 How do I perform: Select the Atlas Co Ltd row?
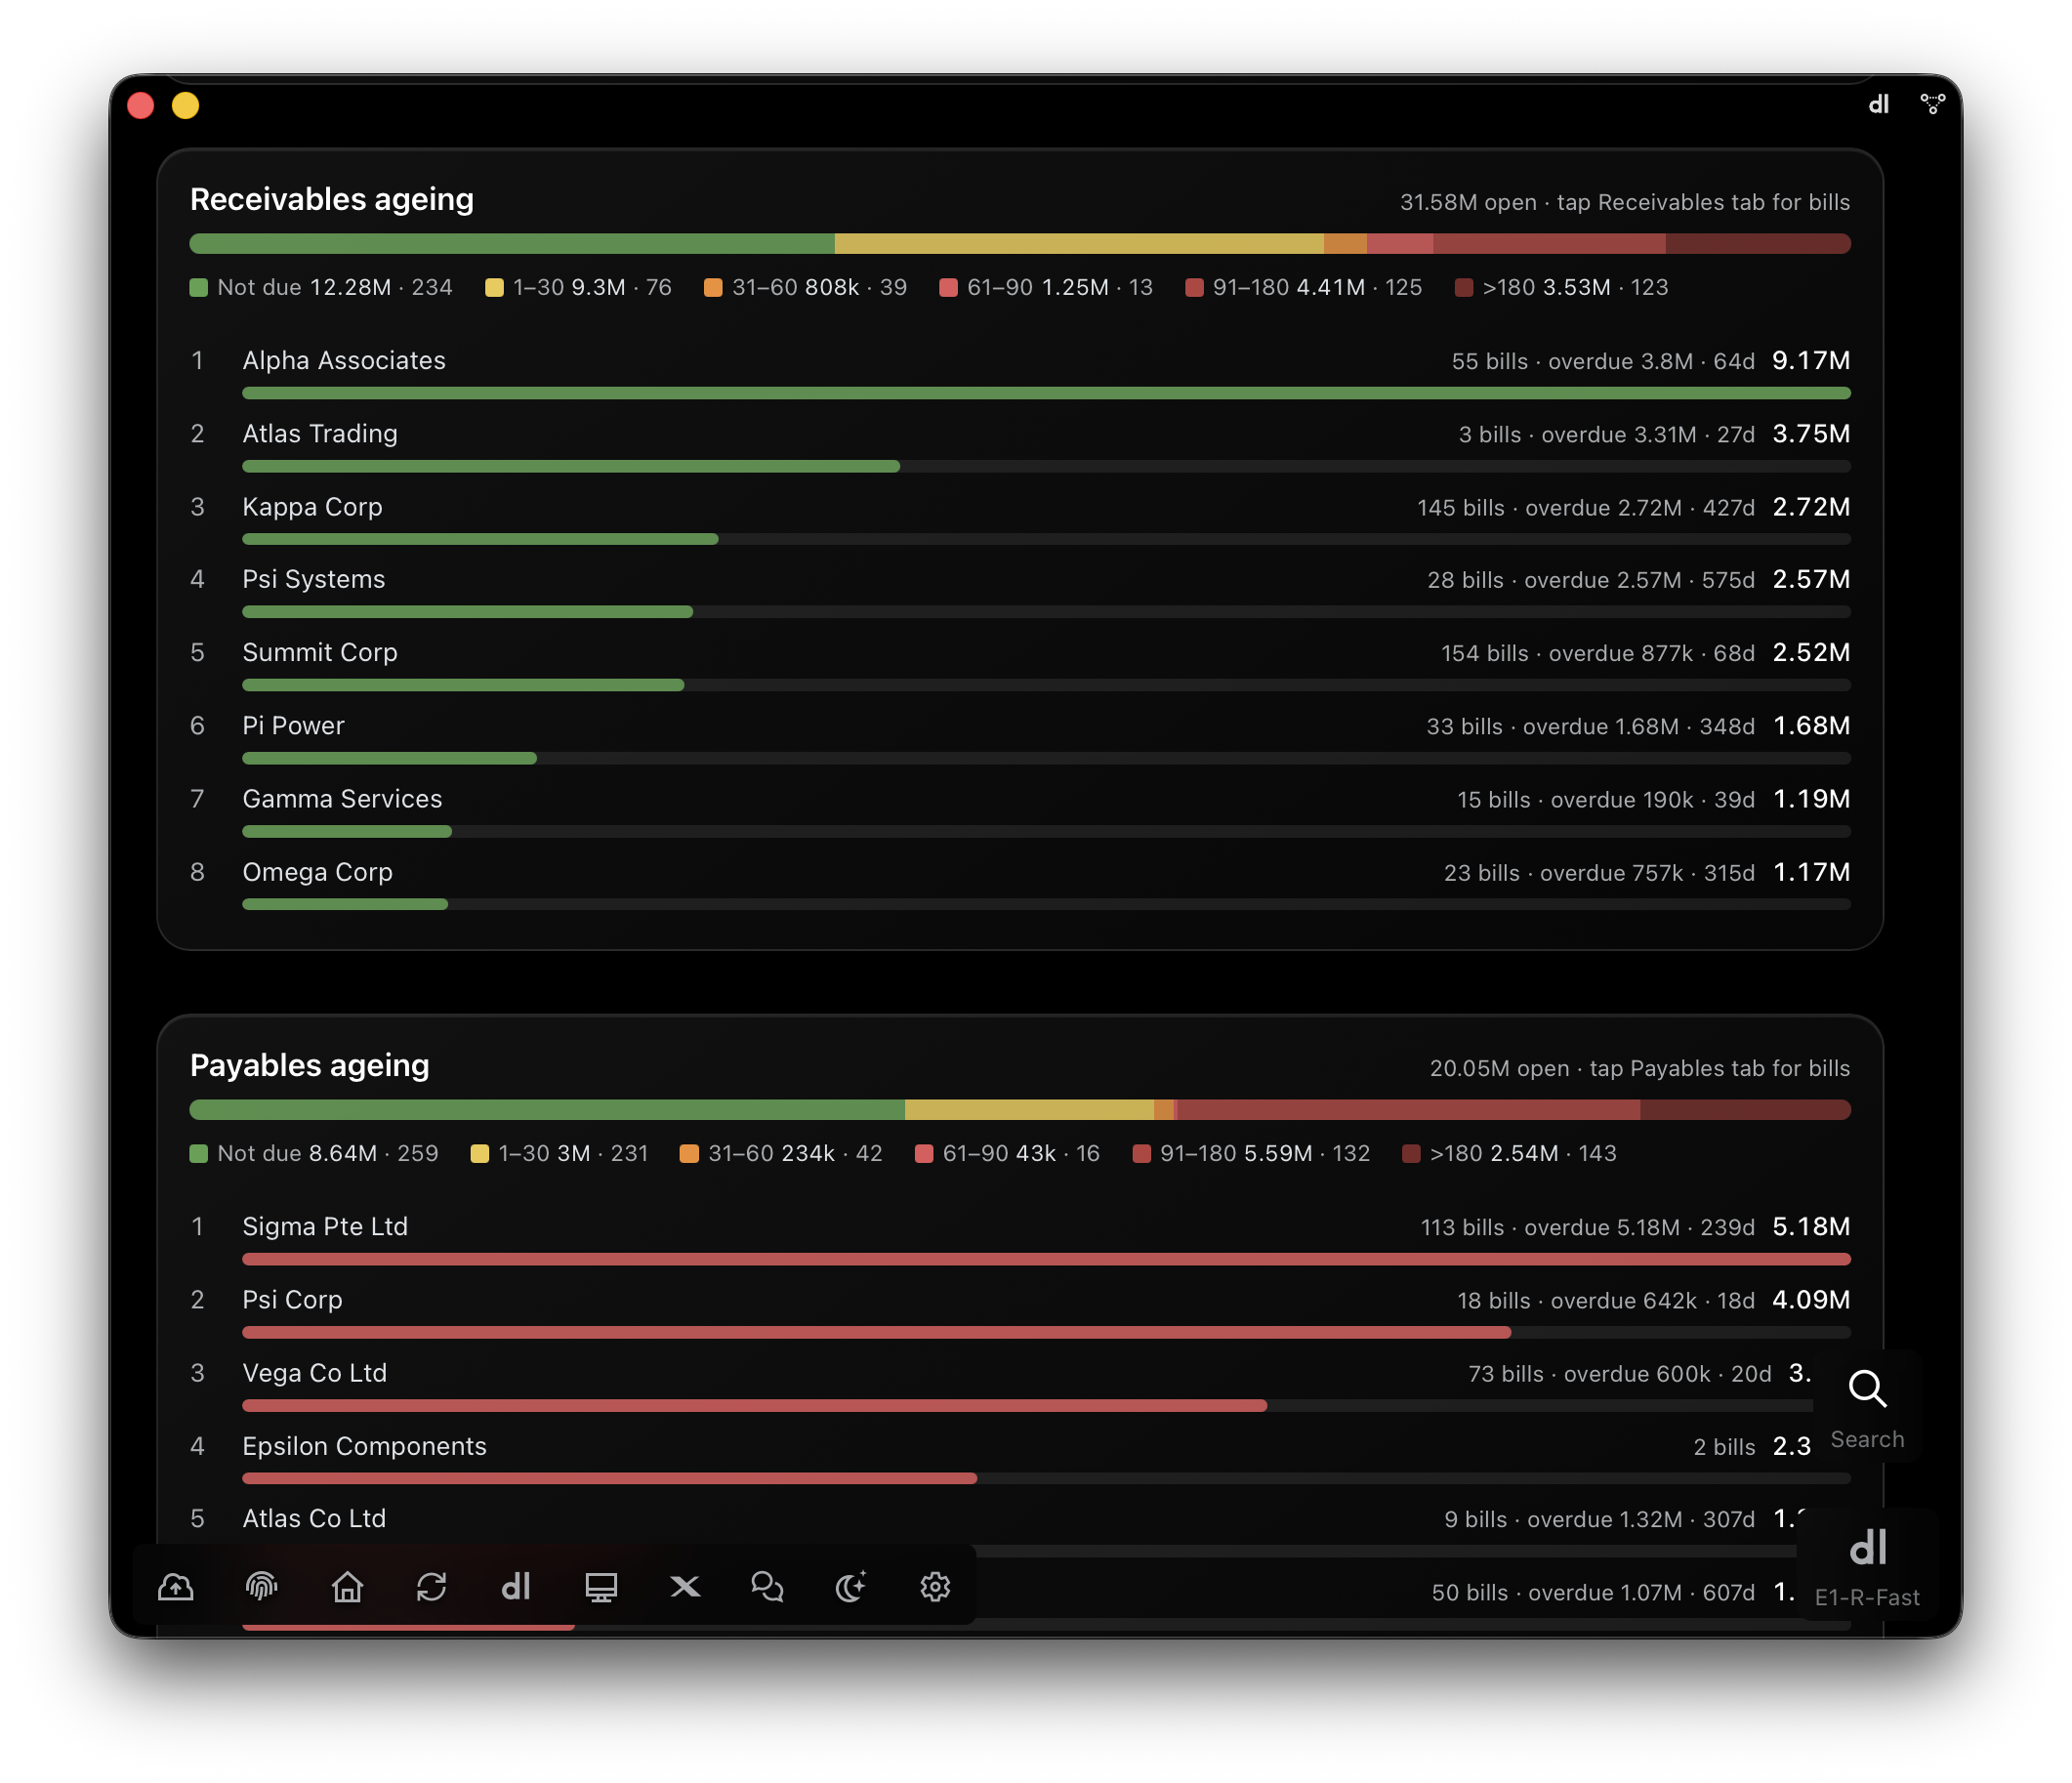(x=1020, y=1530)
